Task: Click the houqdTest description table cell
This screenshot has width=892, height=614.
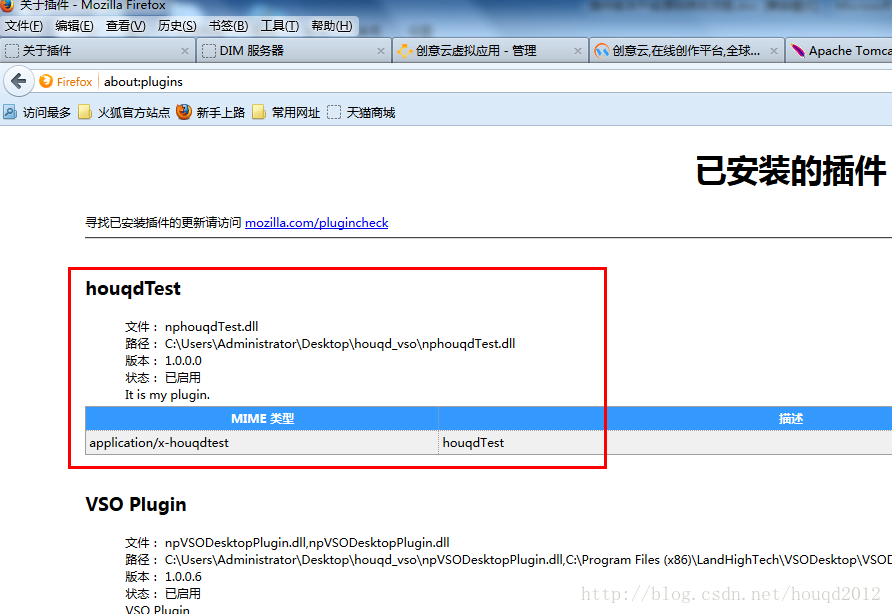Action: (x=666, y=443)
